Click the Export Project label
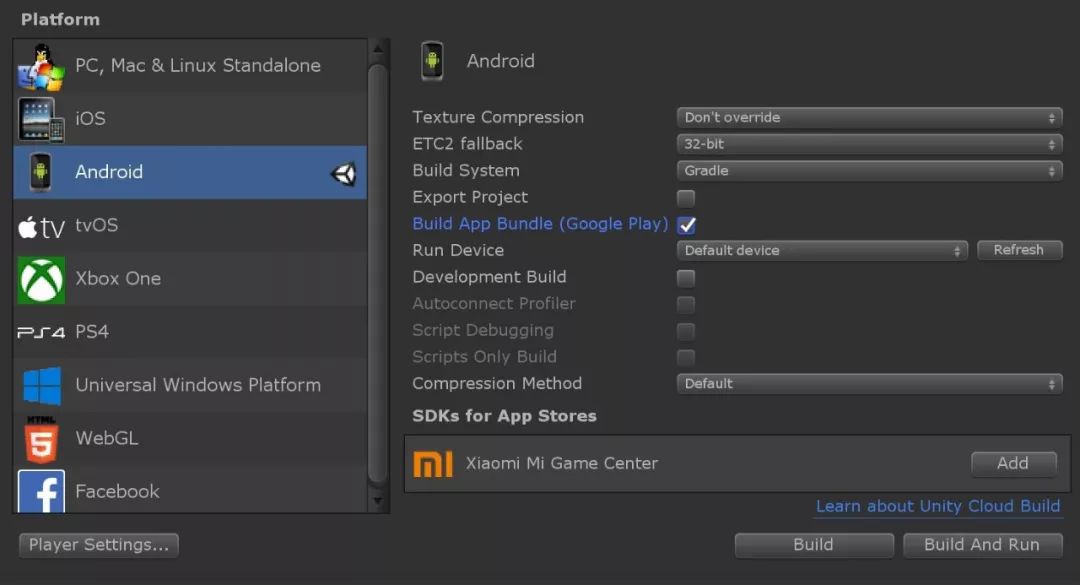 point(470,198)
